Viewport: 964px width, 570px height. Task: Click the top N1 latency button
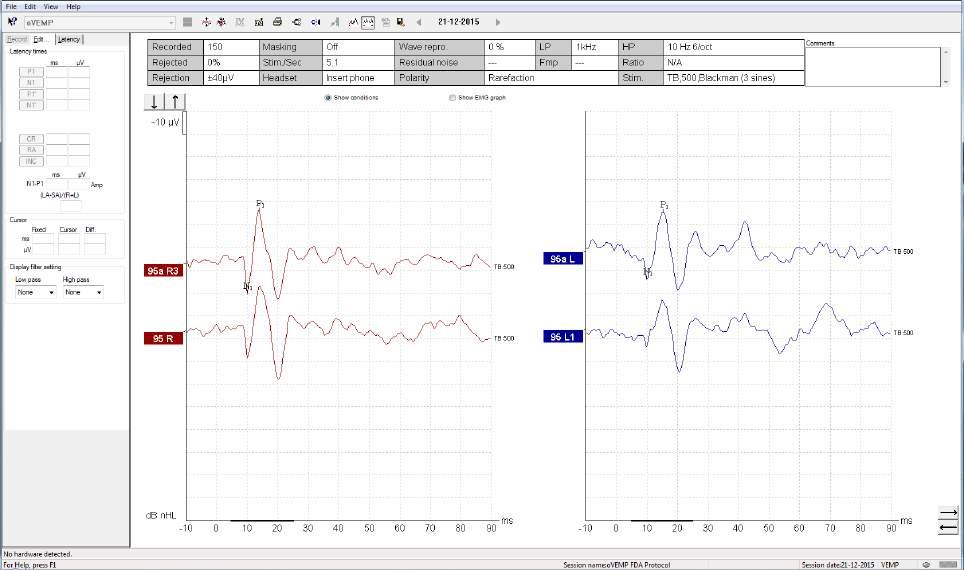(x=31, y=82)
